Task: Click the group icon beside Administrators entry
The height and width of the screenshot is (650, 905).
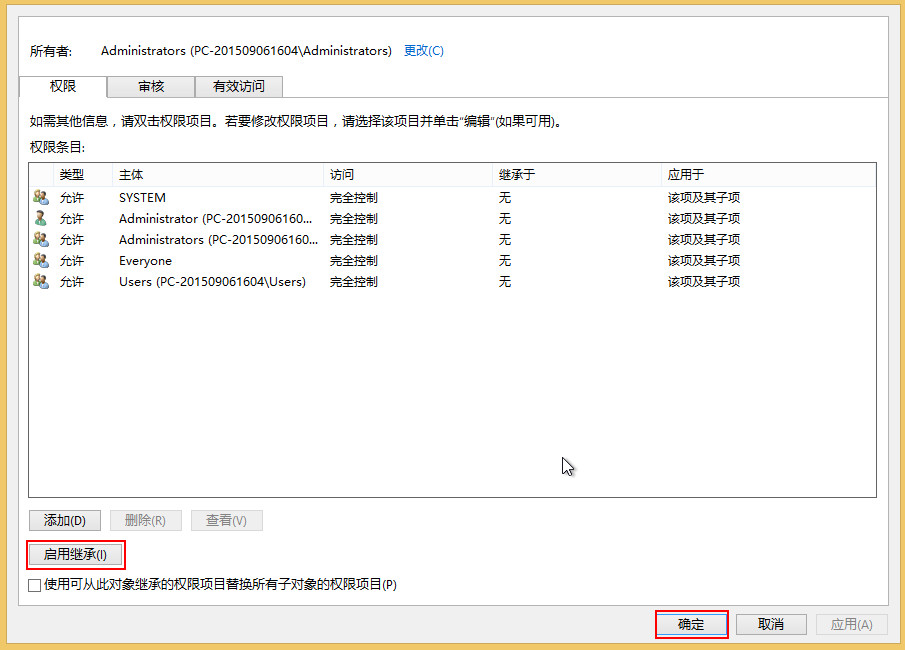Action: click(41, 239)
